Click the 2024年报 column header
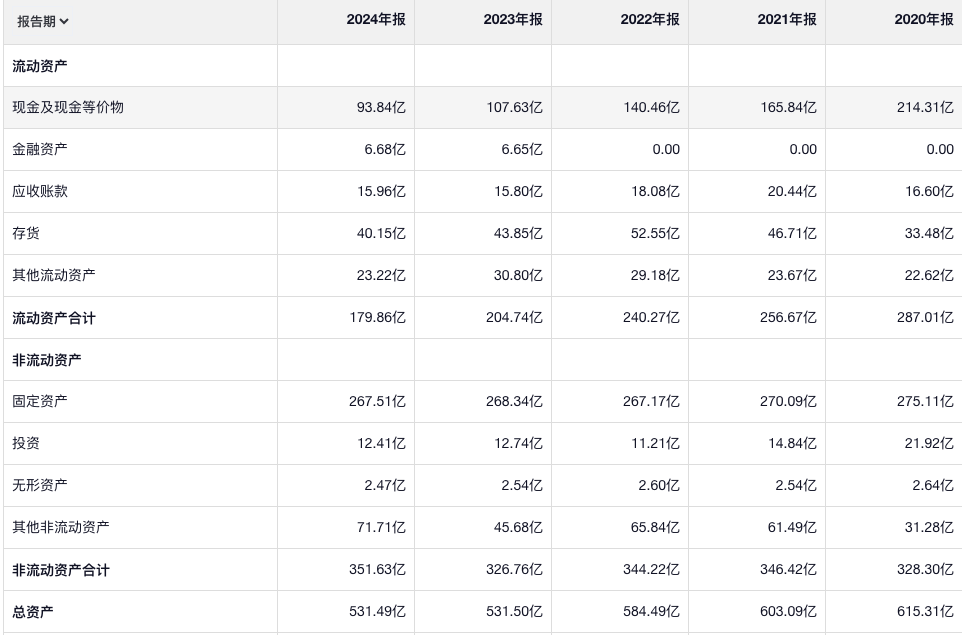962x635 pixels. click(x=375, y=20)
